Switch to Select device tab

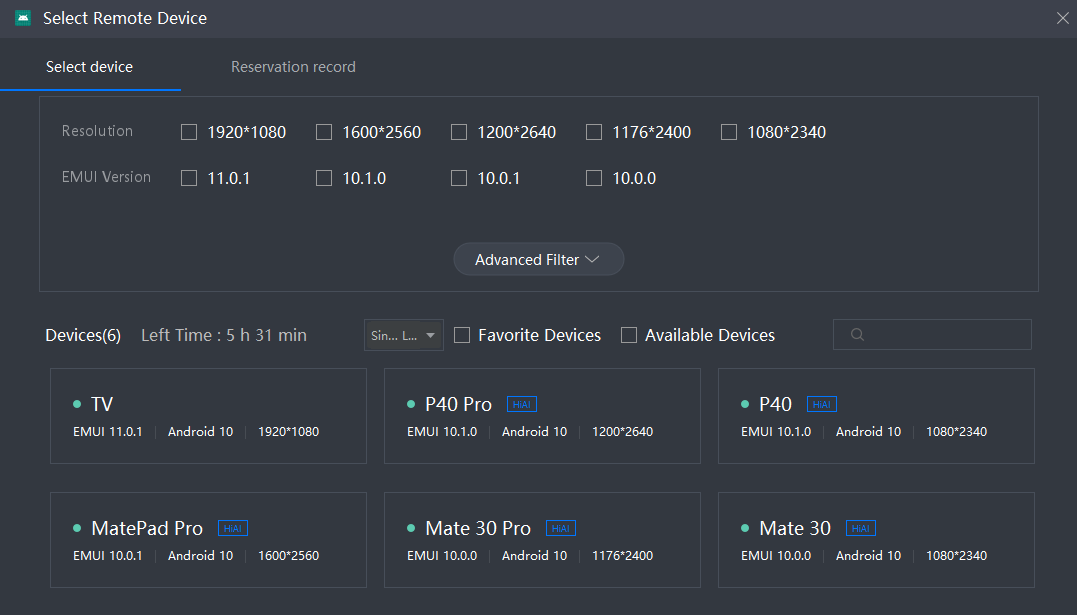click(x=89, y=67)
